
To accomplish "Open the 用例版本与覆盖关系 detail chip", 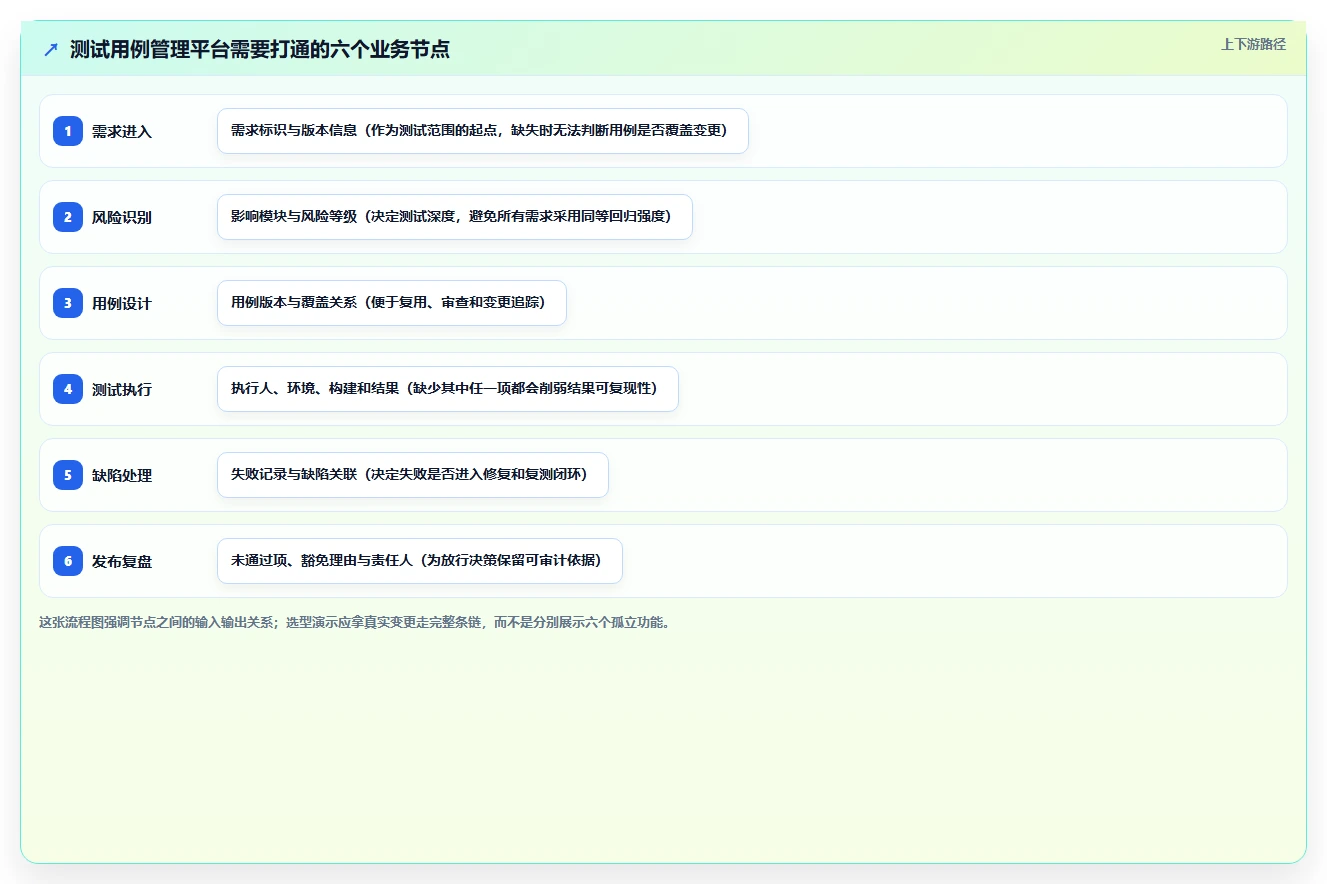I will (392, 303).
